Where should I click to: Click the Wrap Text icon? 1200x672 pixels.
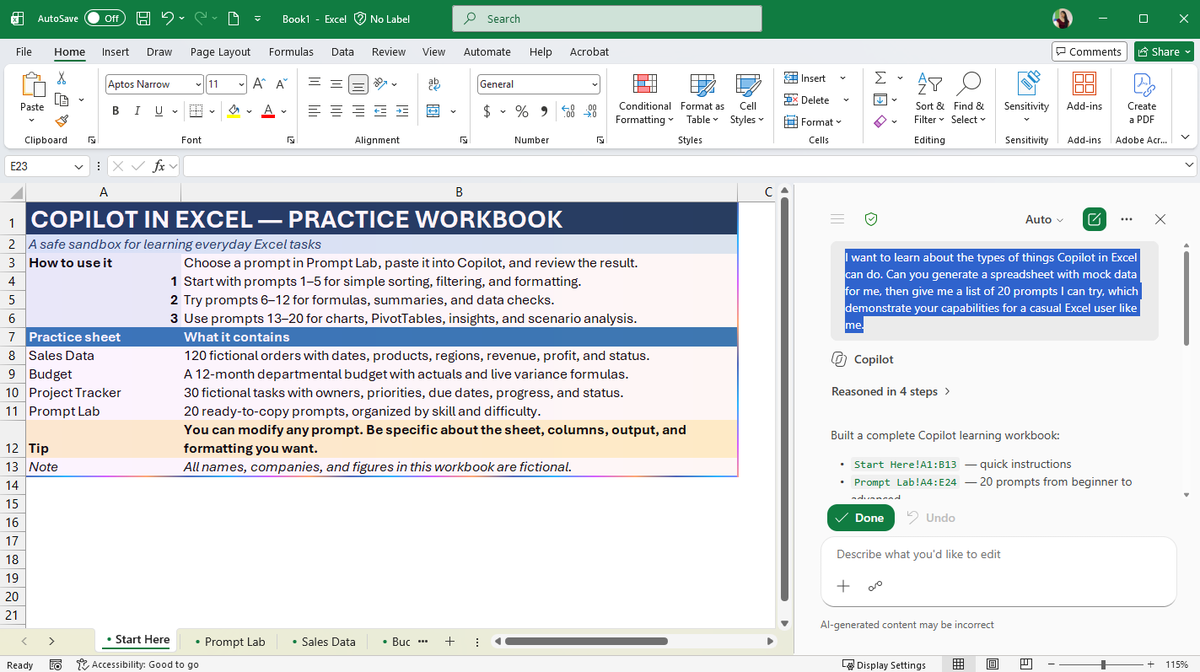pyautogui.click(x=434, y=84)
